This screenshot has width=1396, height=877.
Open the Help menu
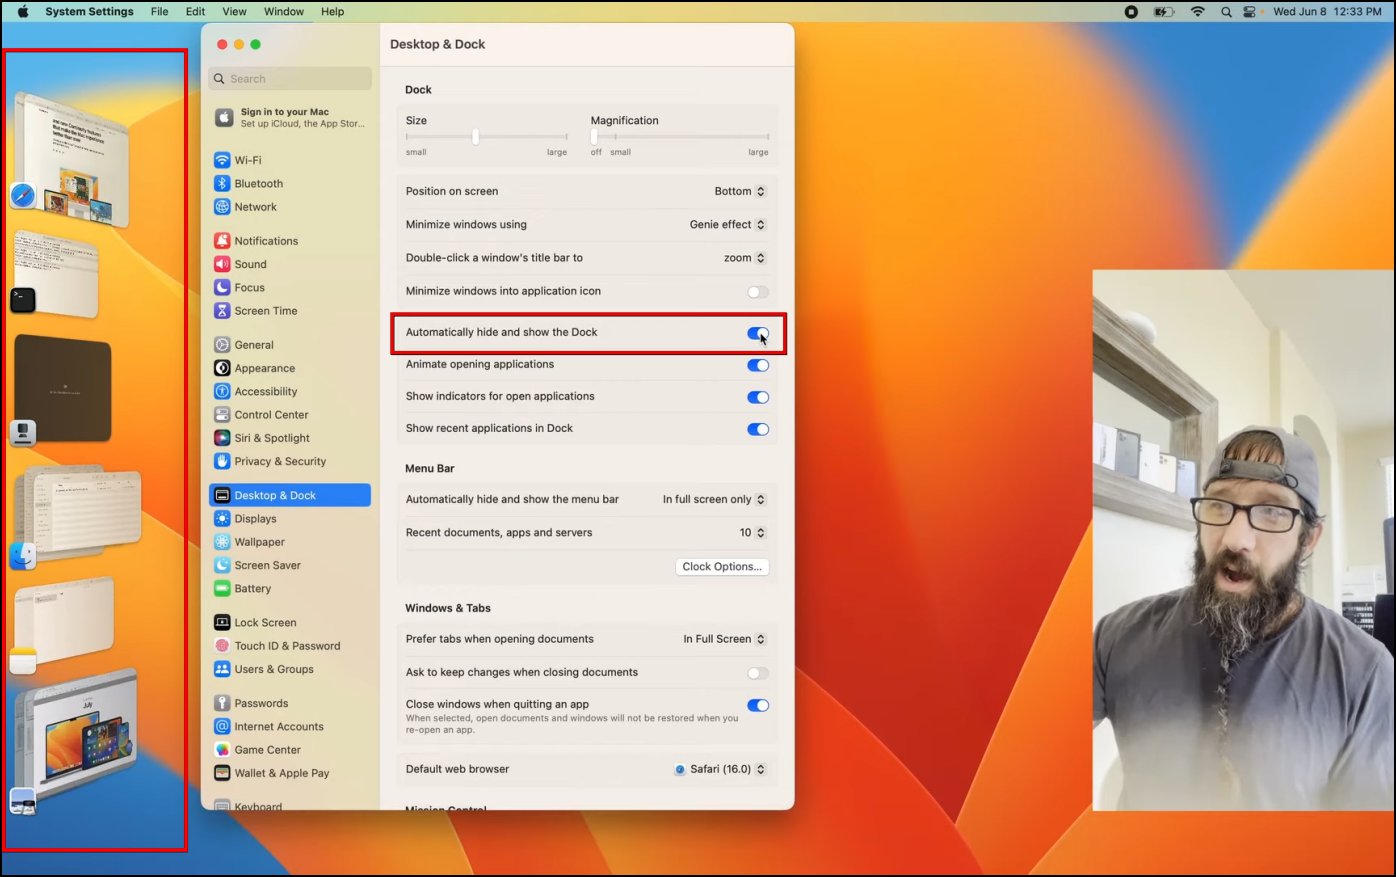333,12
